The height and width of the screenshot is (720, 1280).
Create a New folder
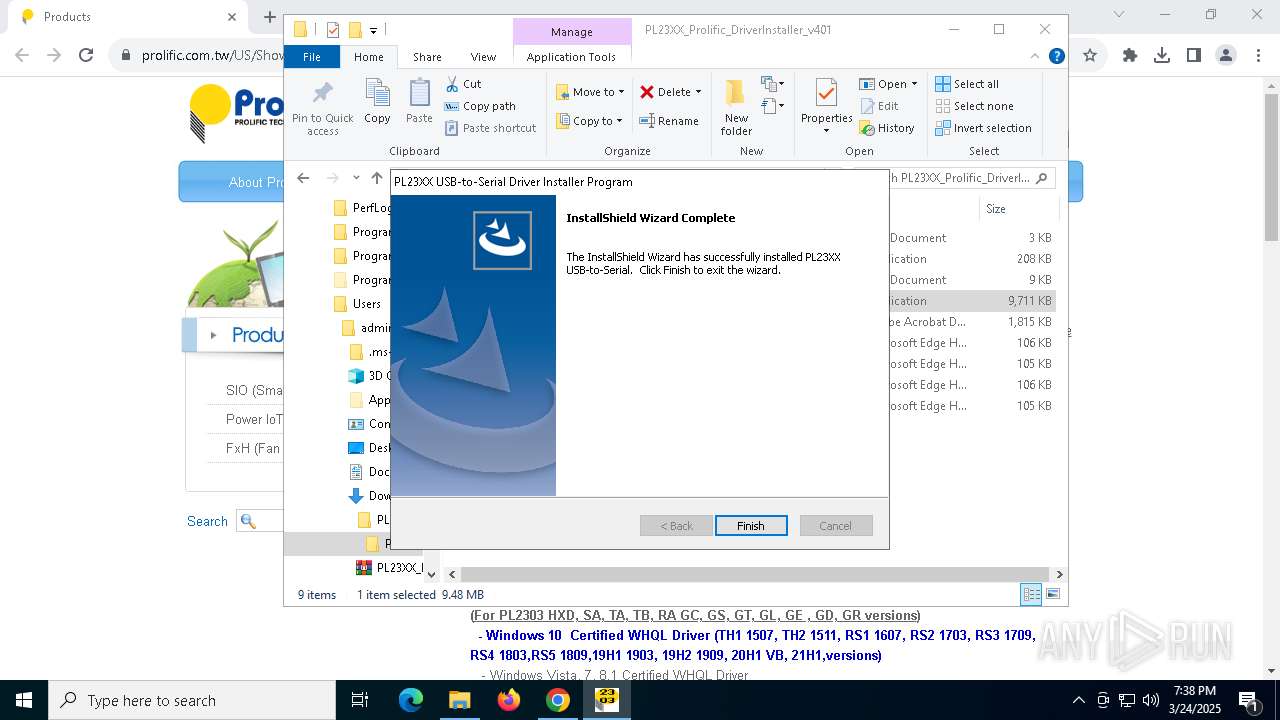[x=736, y=108]
